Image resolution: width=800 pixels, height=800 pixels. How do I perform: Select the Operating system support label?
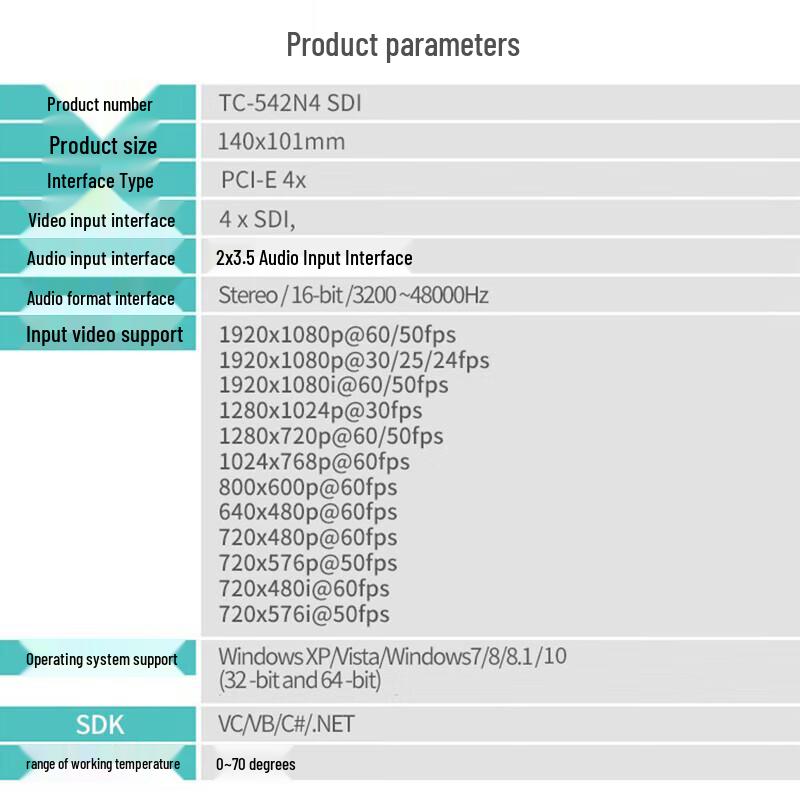tap(102, 660)
